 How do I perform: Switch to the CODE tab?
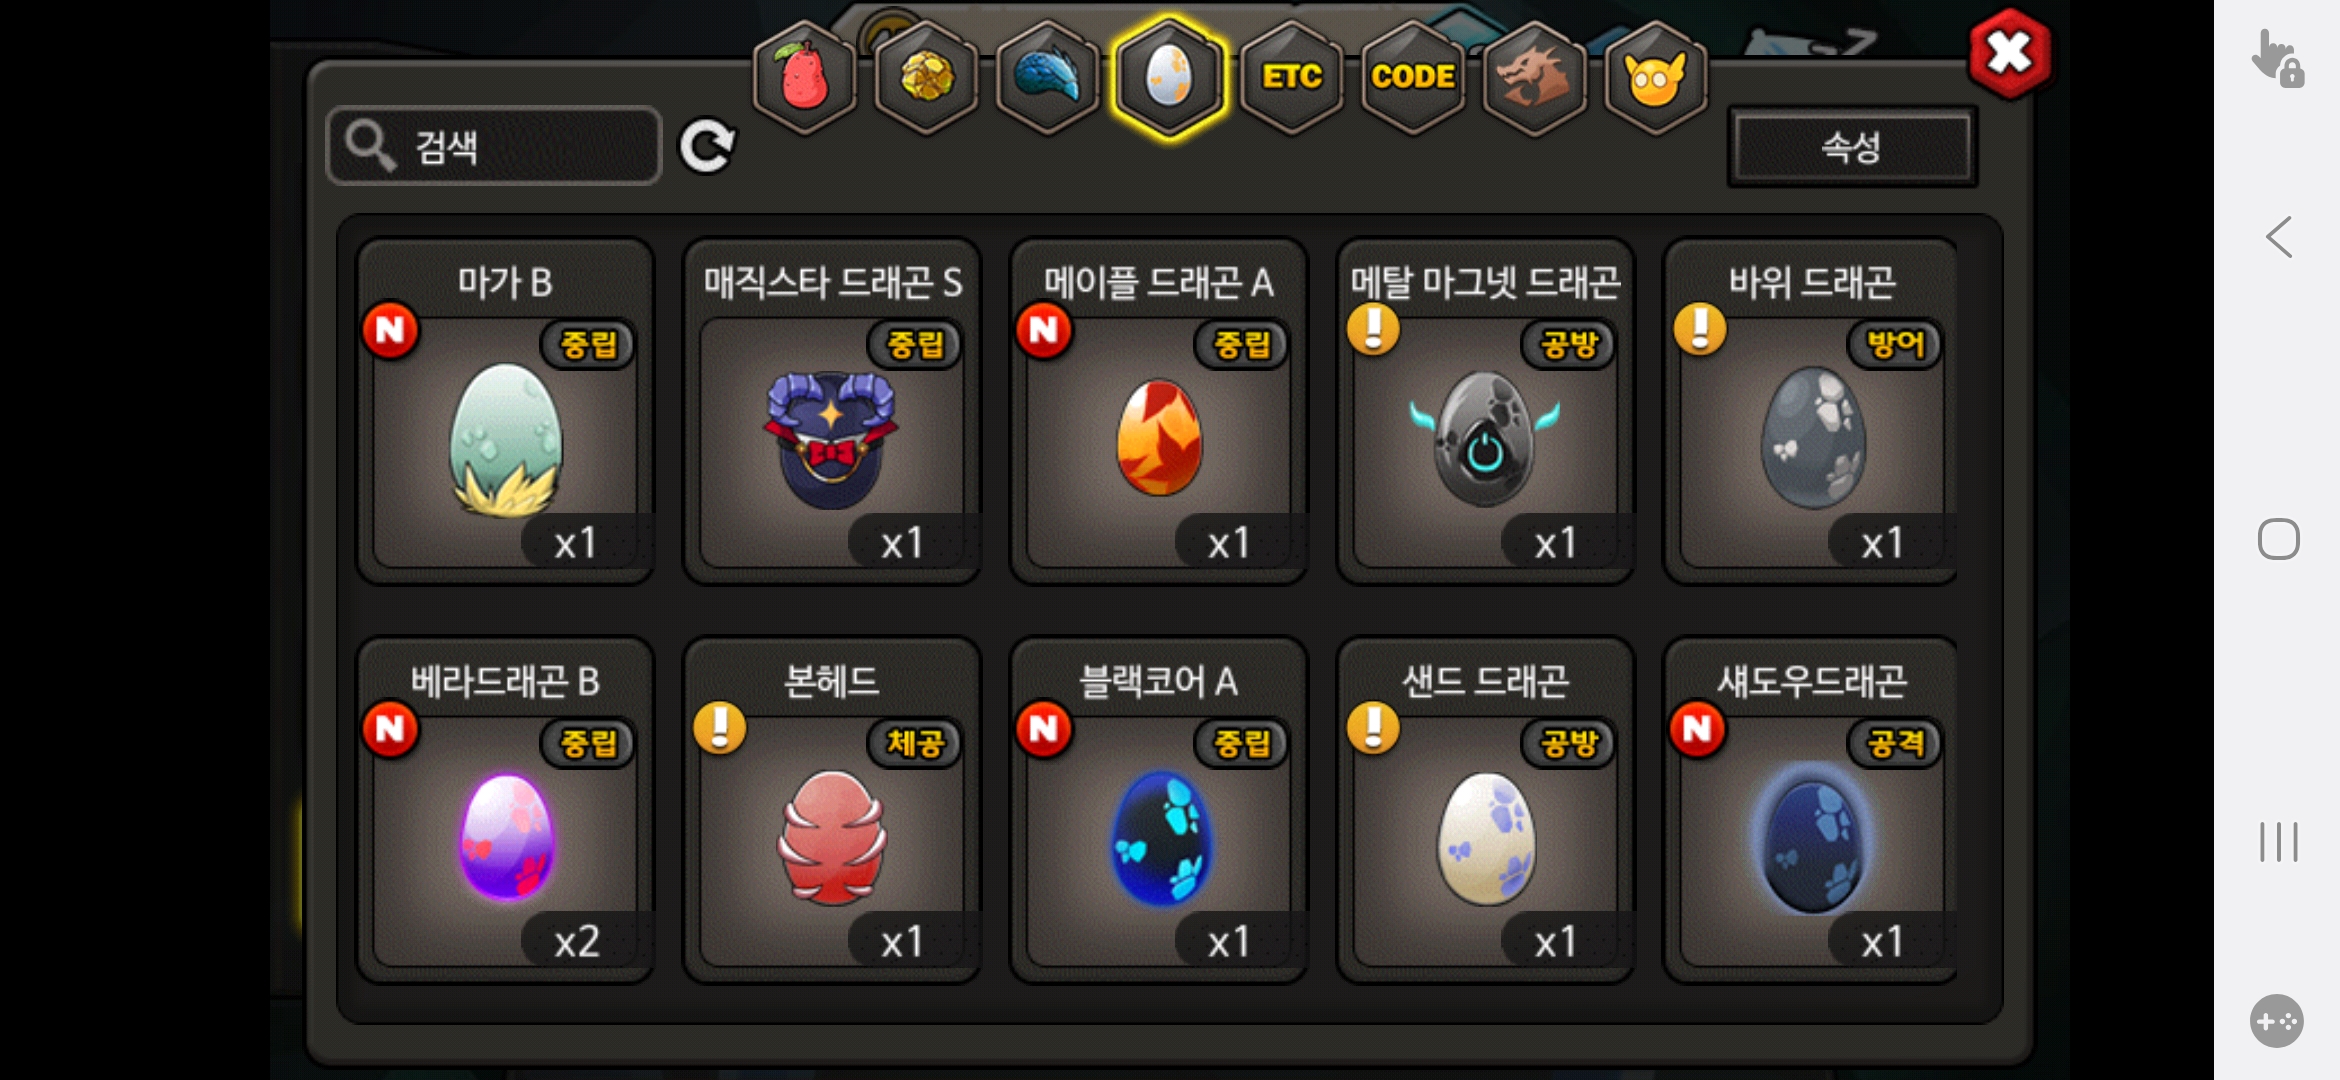point(1413,77)
